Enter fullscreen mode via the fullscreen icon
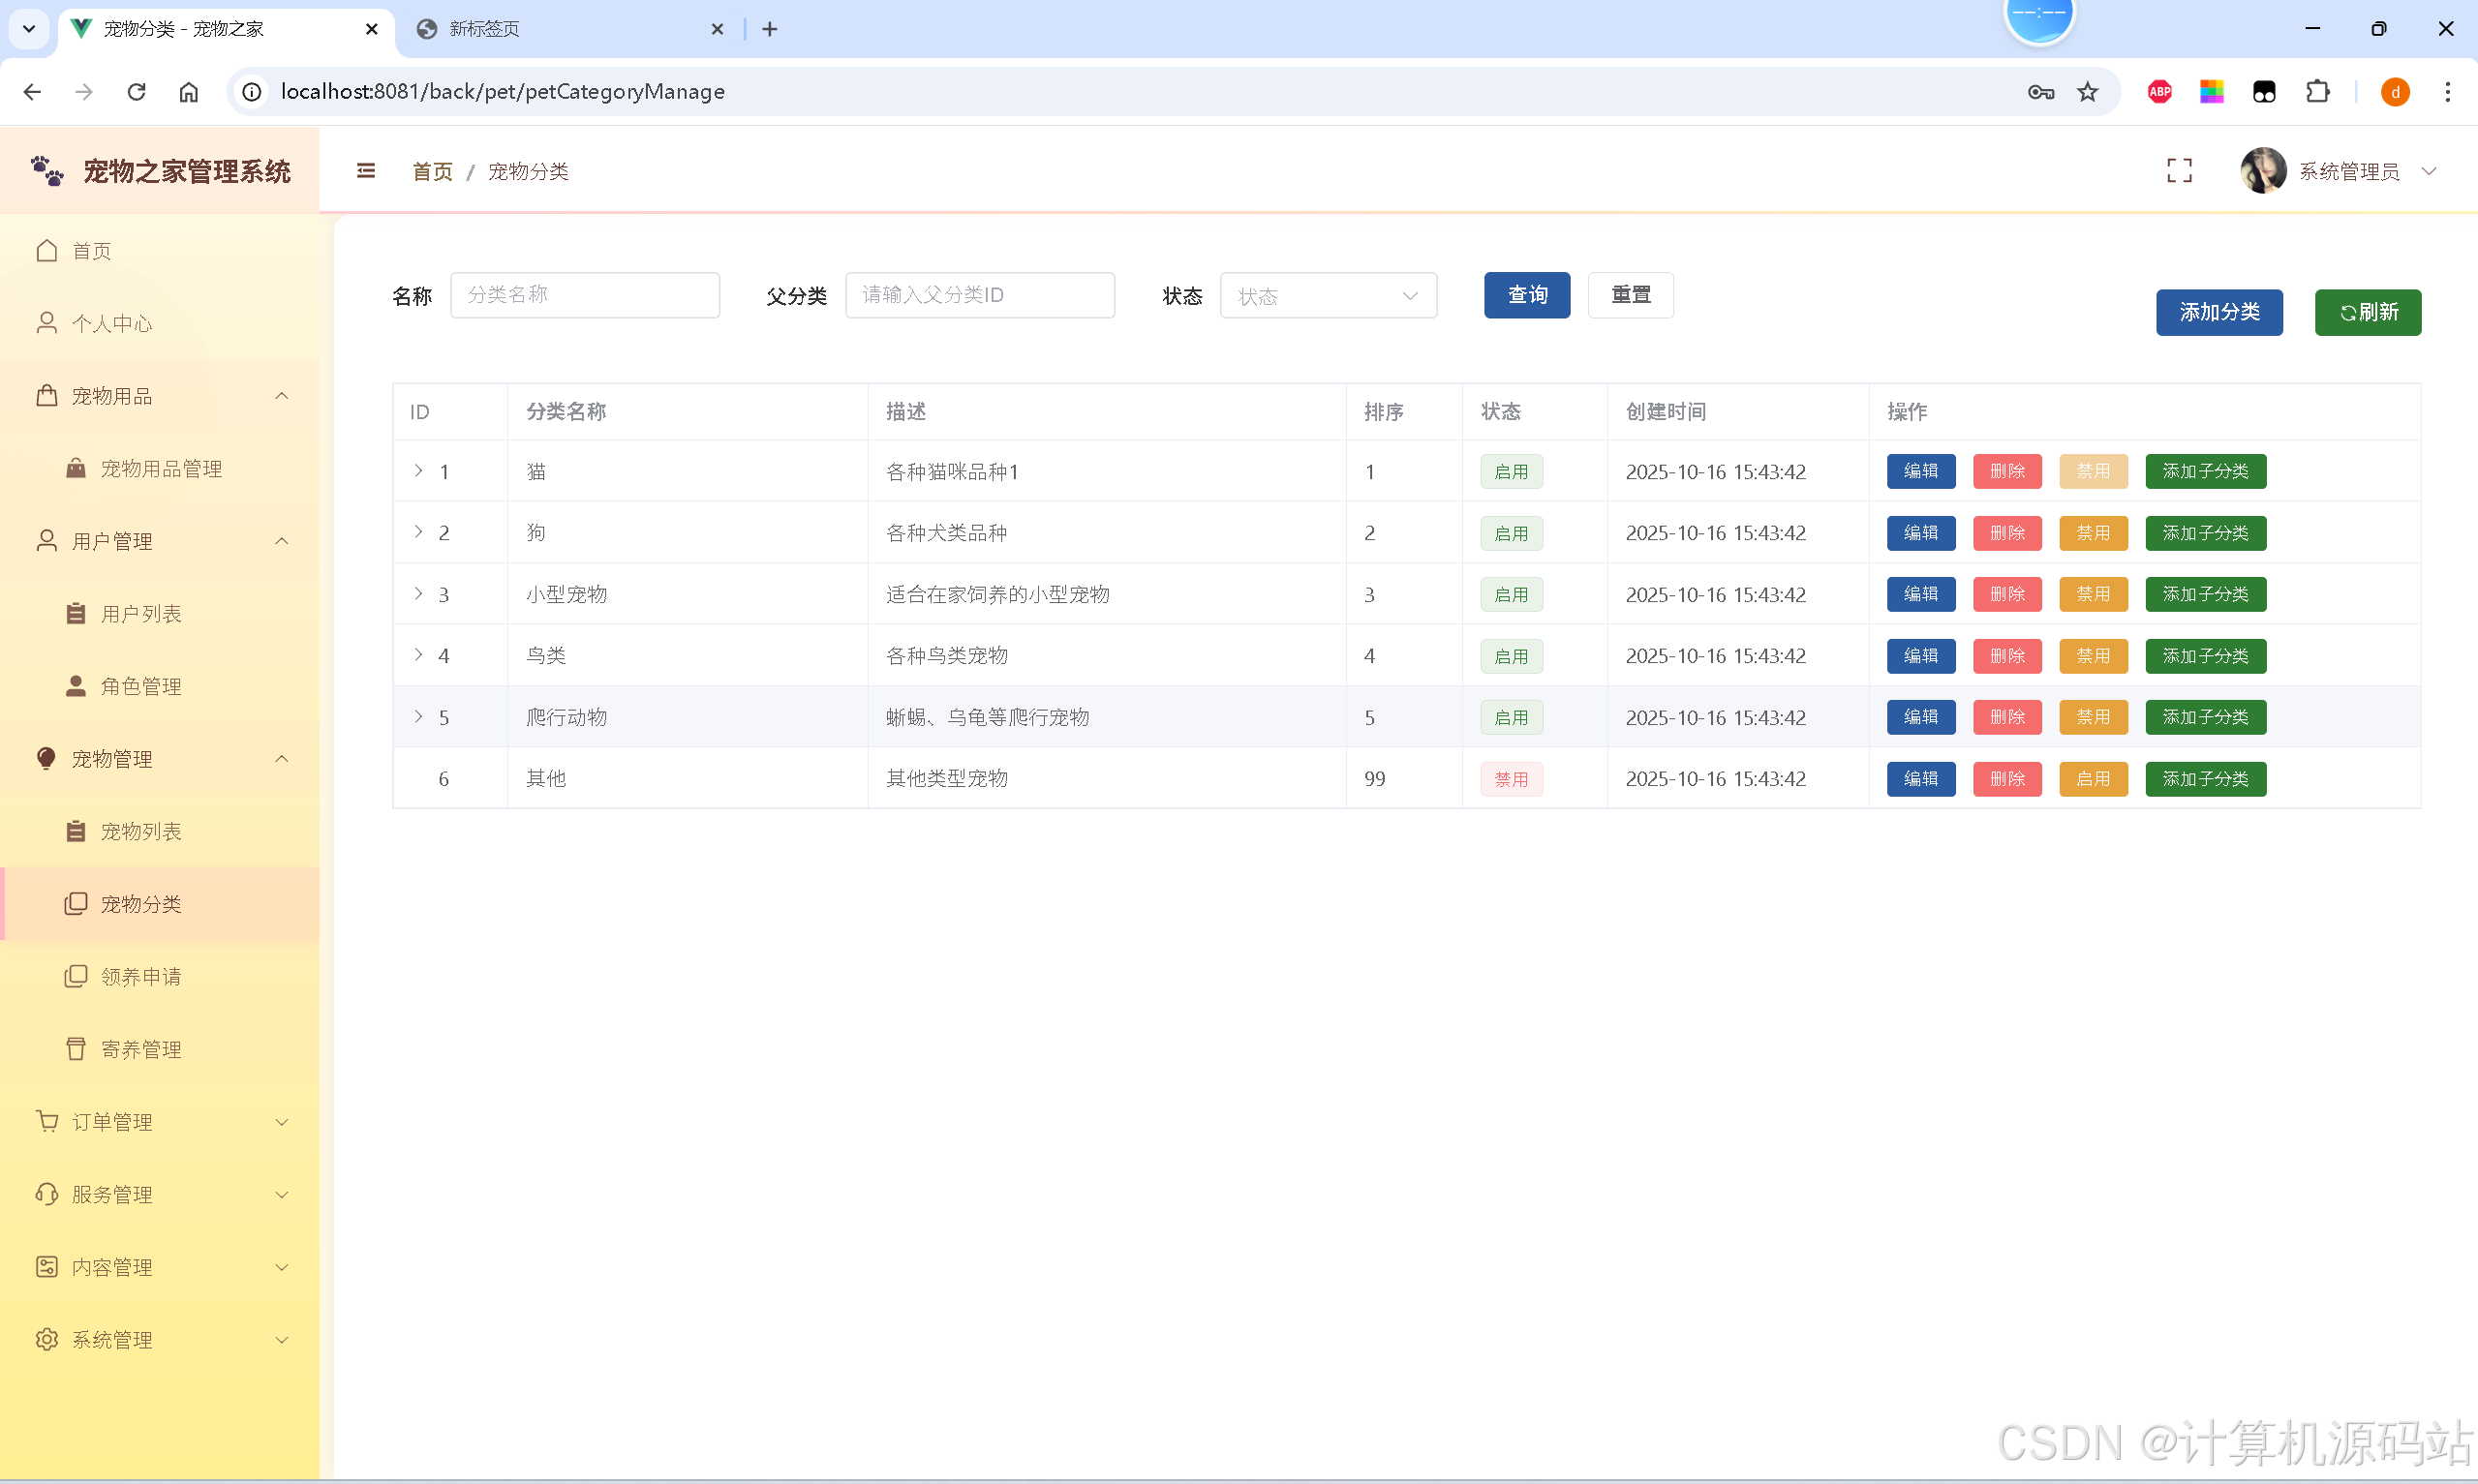The width and height of the screenshot is (2478, 1484). click(2179, 171)
